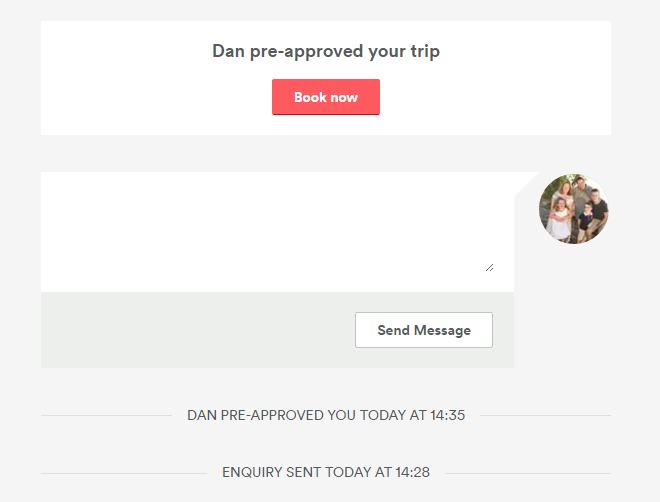Select the "ENQUIRY SENT TODAY" status line
The height and width of the screenshot is (502, 660).
tap(326, 472)
